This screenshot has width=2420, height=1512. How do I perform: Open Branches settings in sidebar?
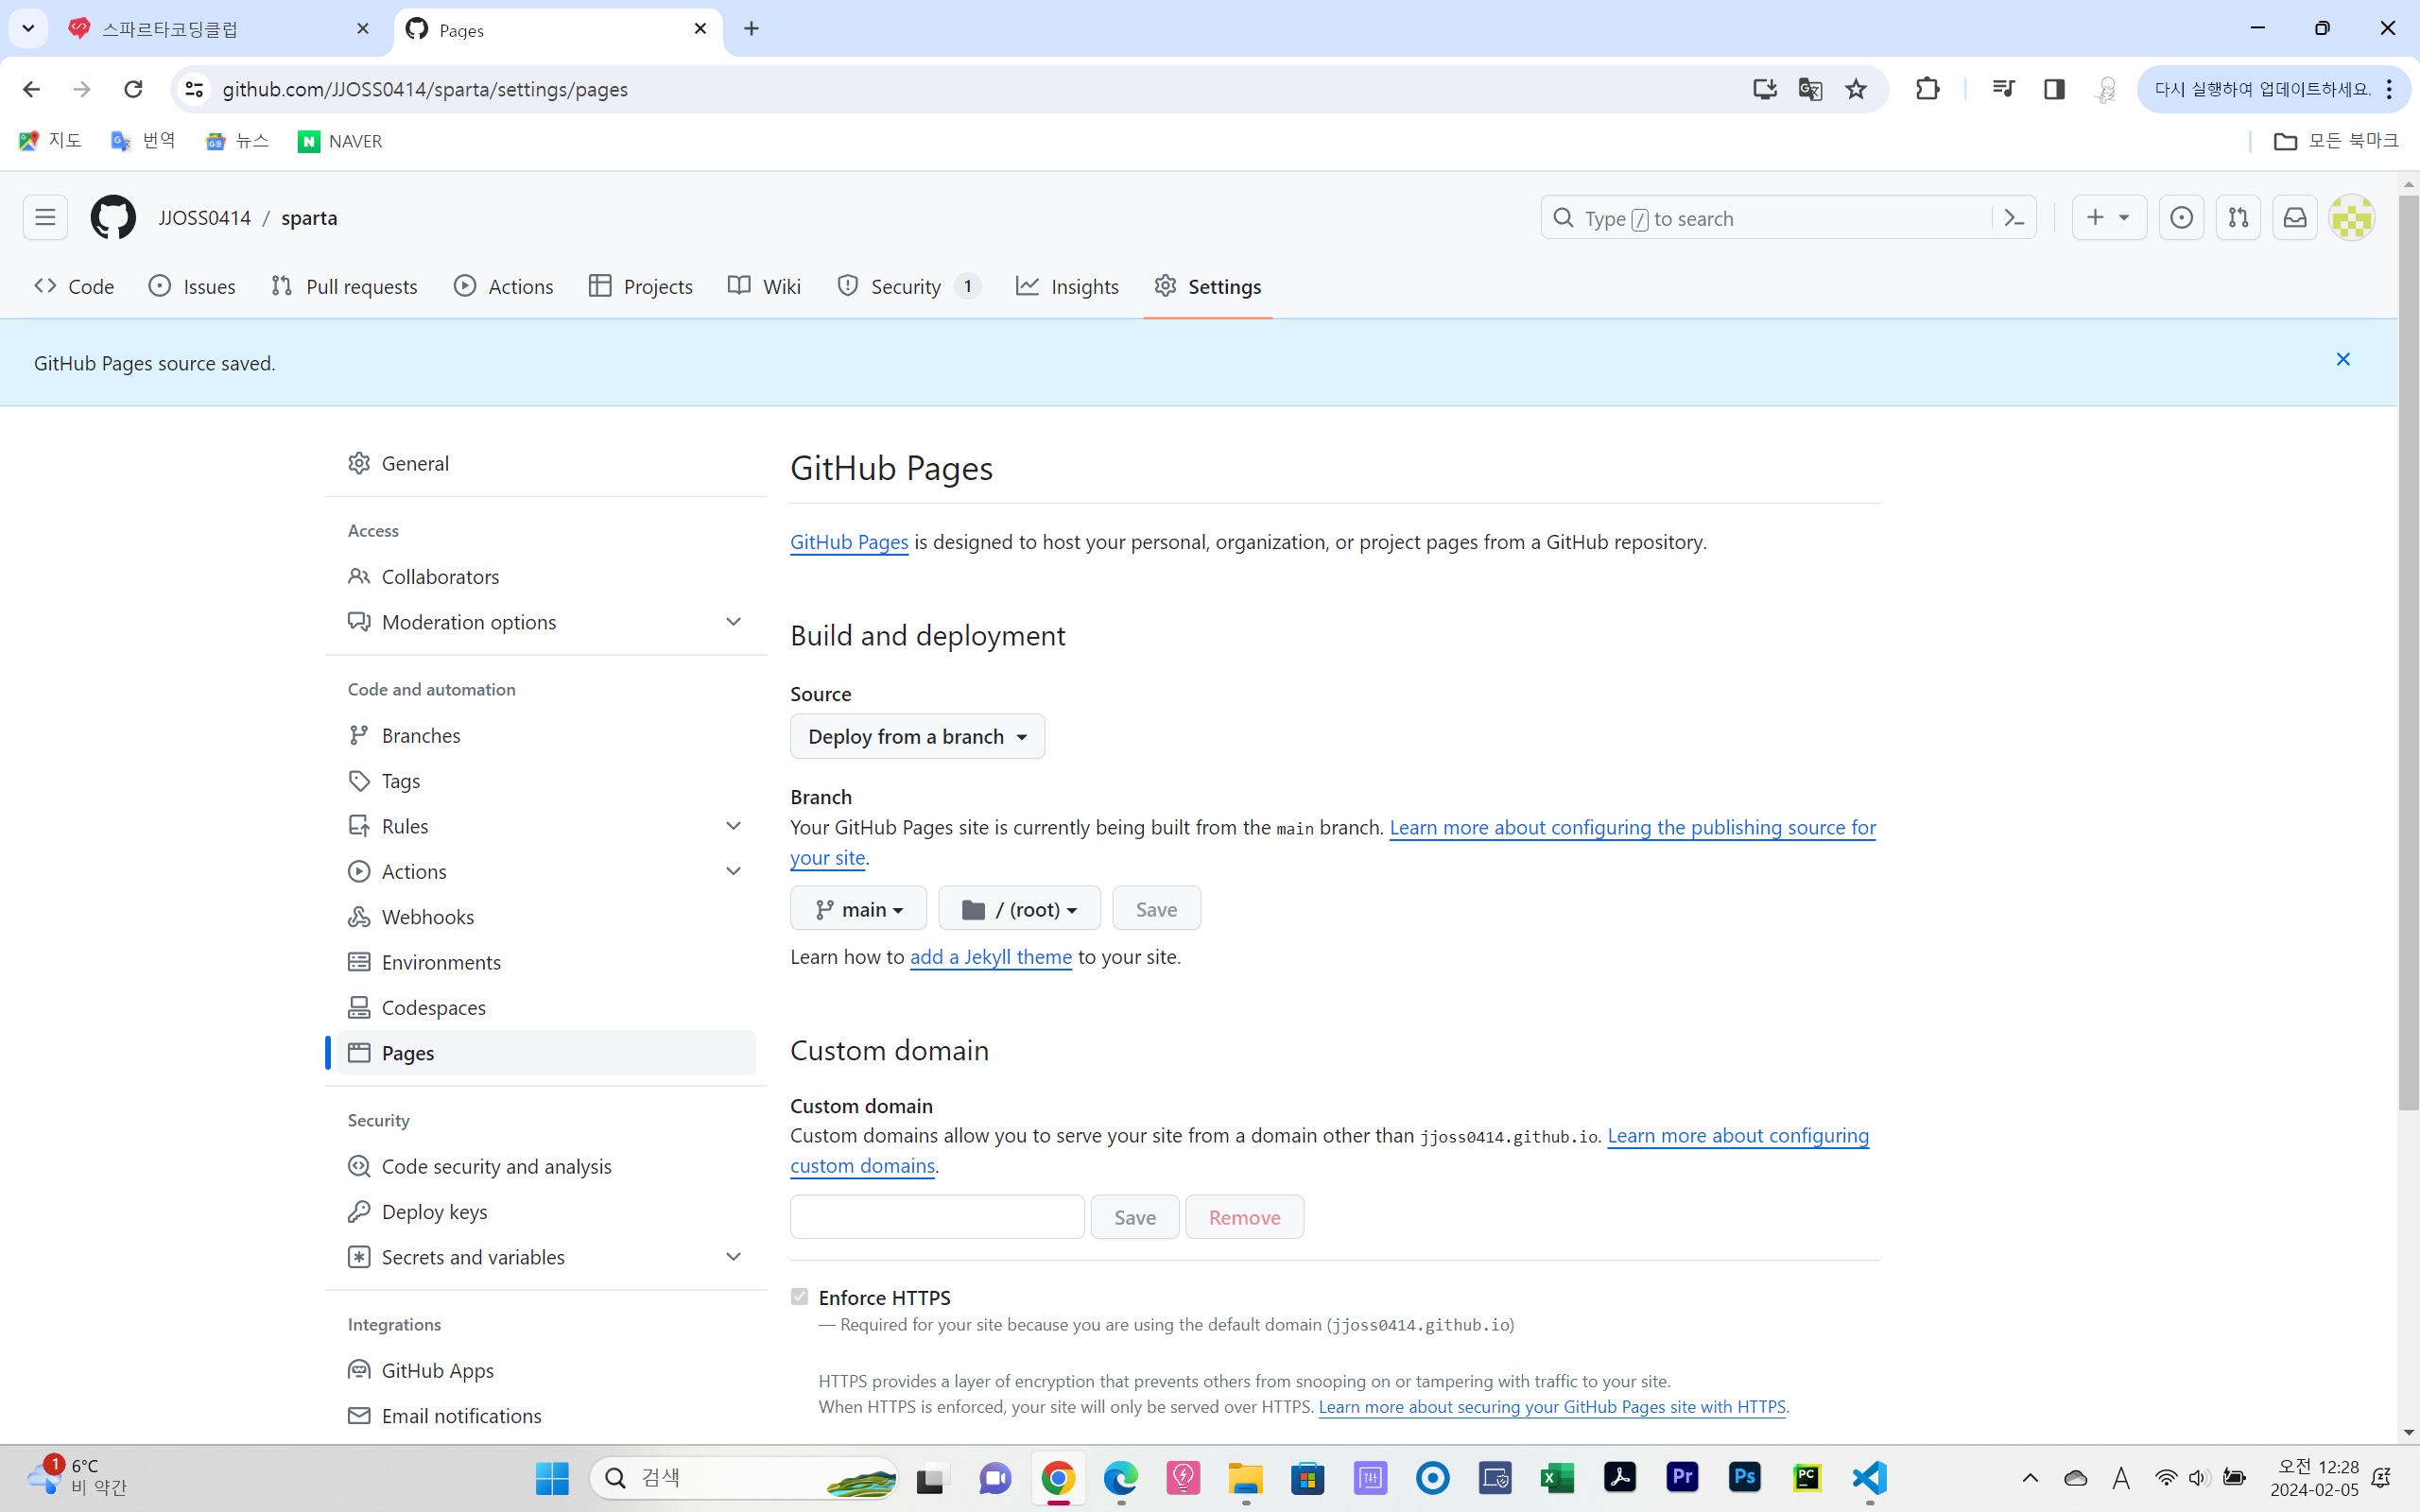[x=546, y=735]
